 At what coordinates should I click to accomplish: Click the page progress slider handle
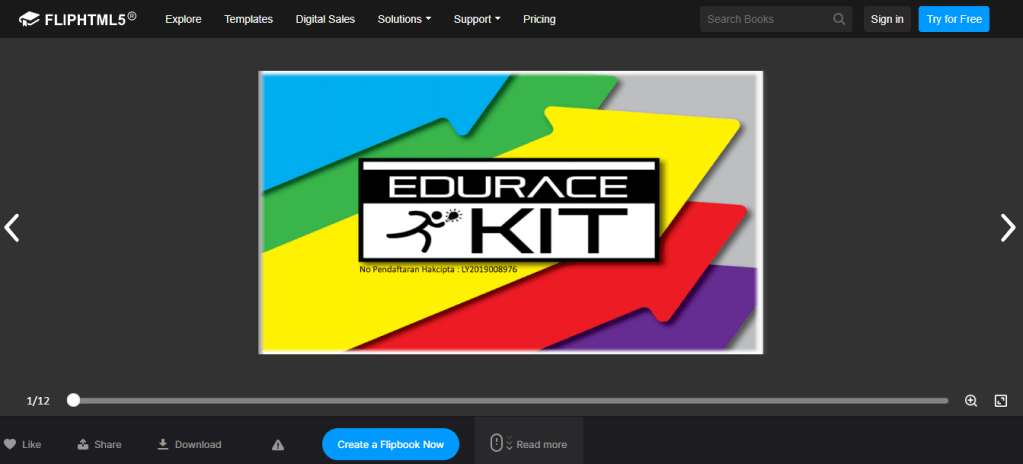point(73,400)
